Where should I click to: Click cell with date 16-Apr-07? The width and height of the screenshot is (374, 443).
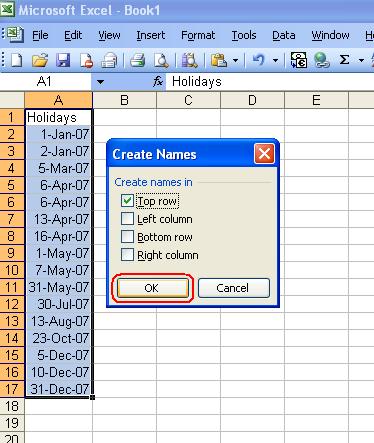click(x=58, y=236)
